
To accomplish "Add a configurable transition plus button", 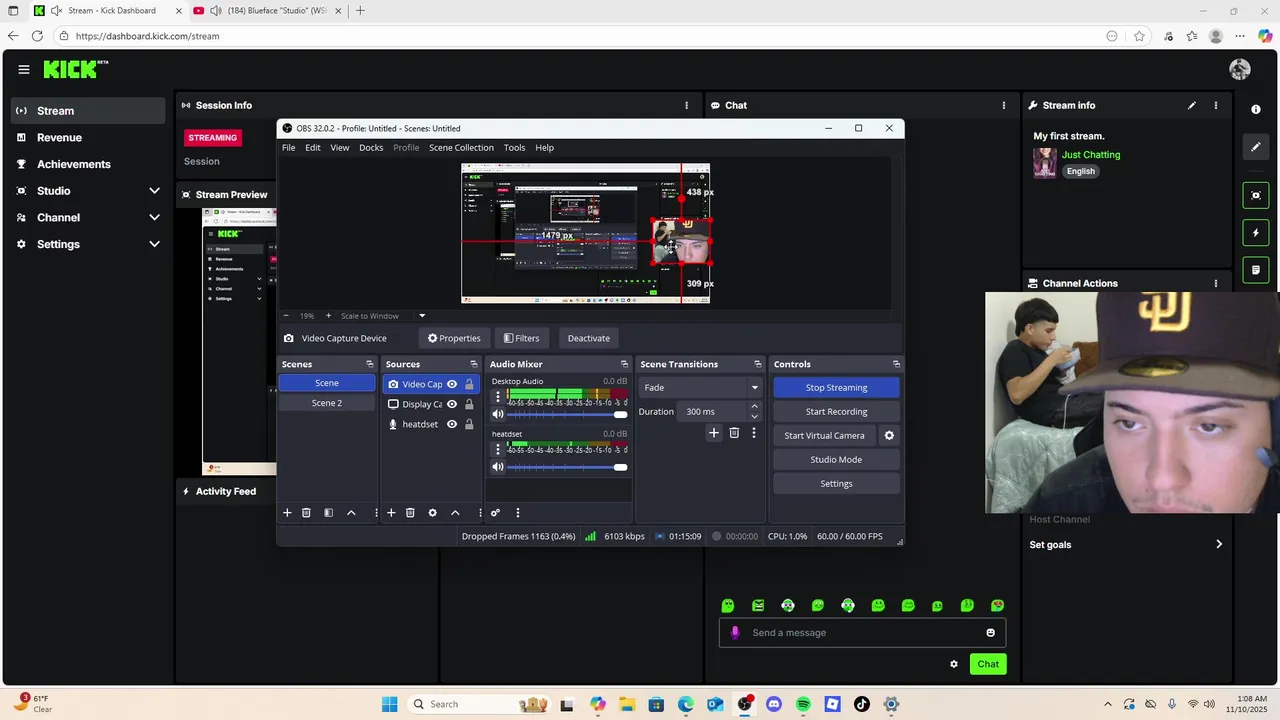I will coord(714,433).
